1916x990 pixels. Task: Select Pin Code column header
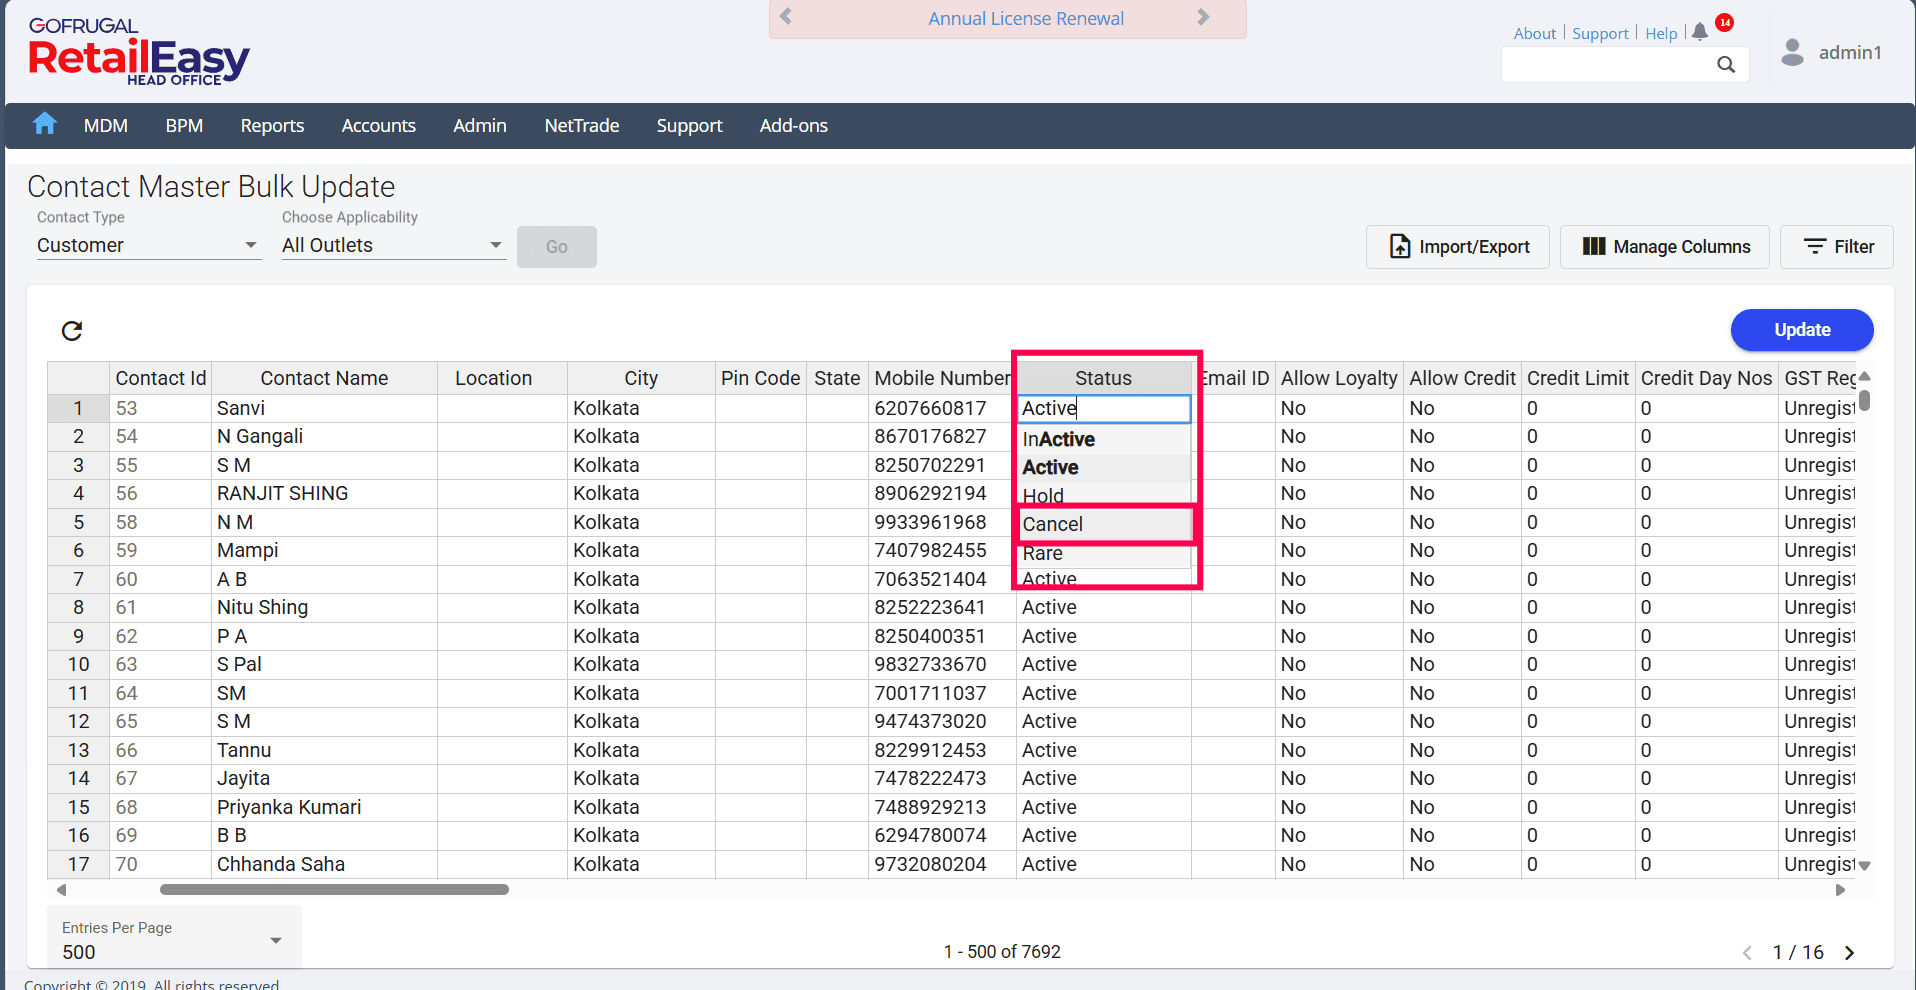coord(760,378)
